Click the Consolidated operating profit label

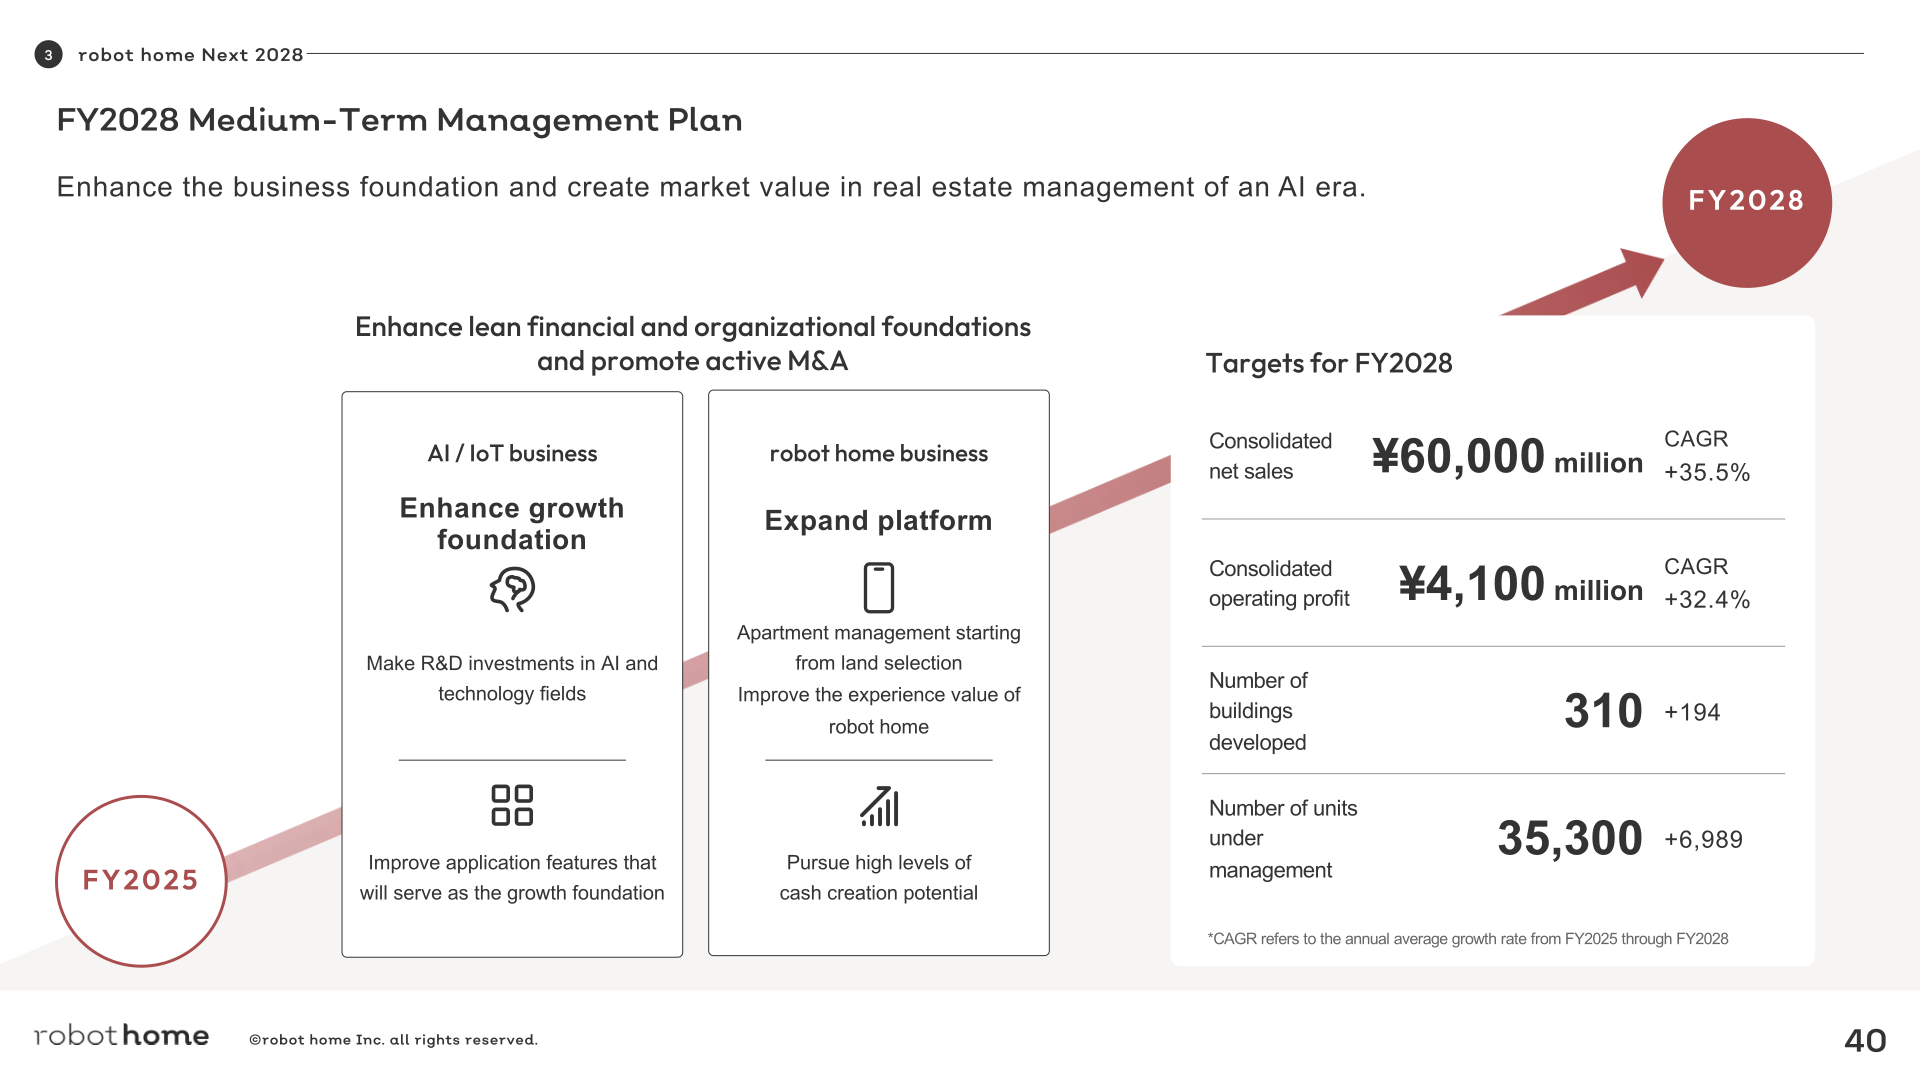[x=1279, y=584]
